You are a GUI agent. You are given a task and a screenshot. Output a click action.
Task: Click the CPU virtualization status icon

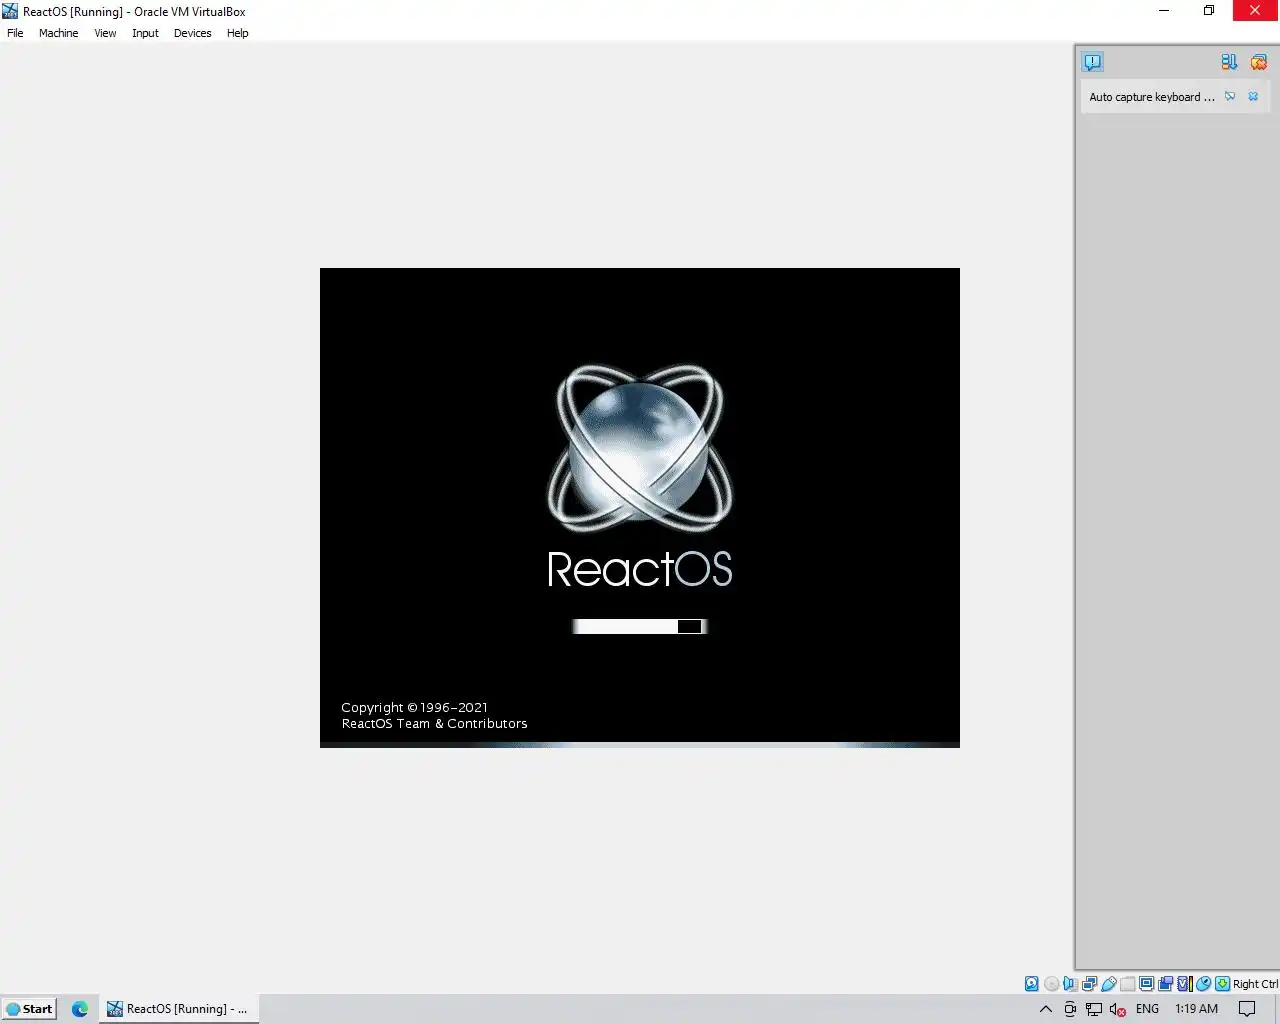click(x=1185, y=984)
